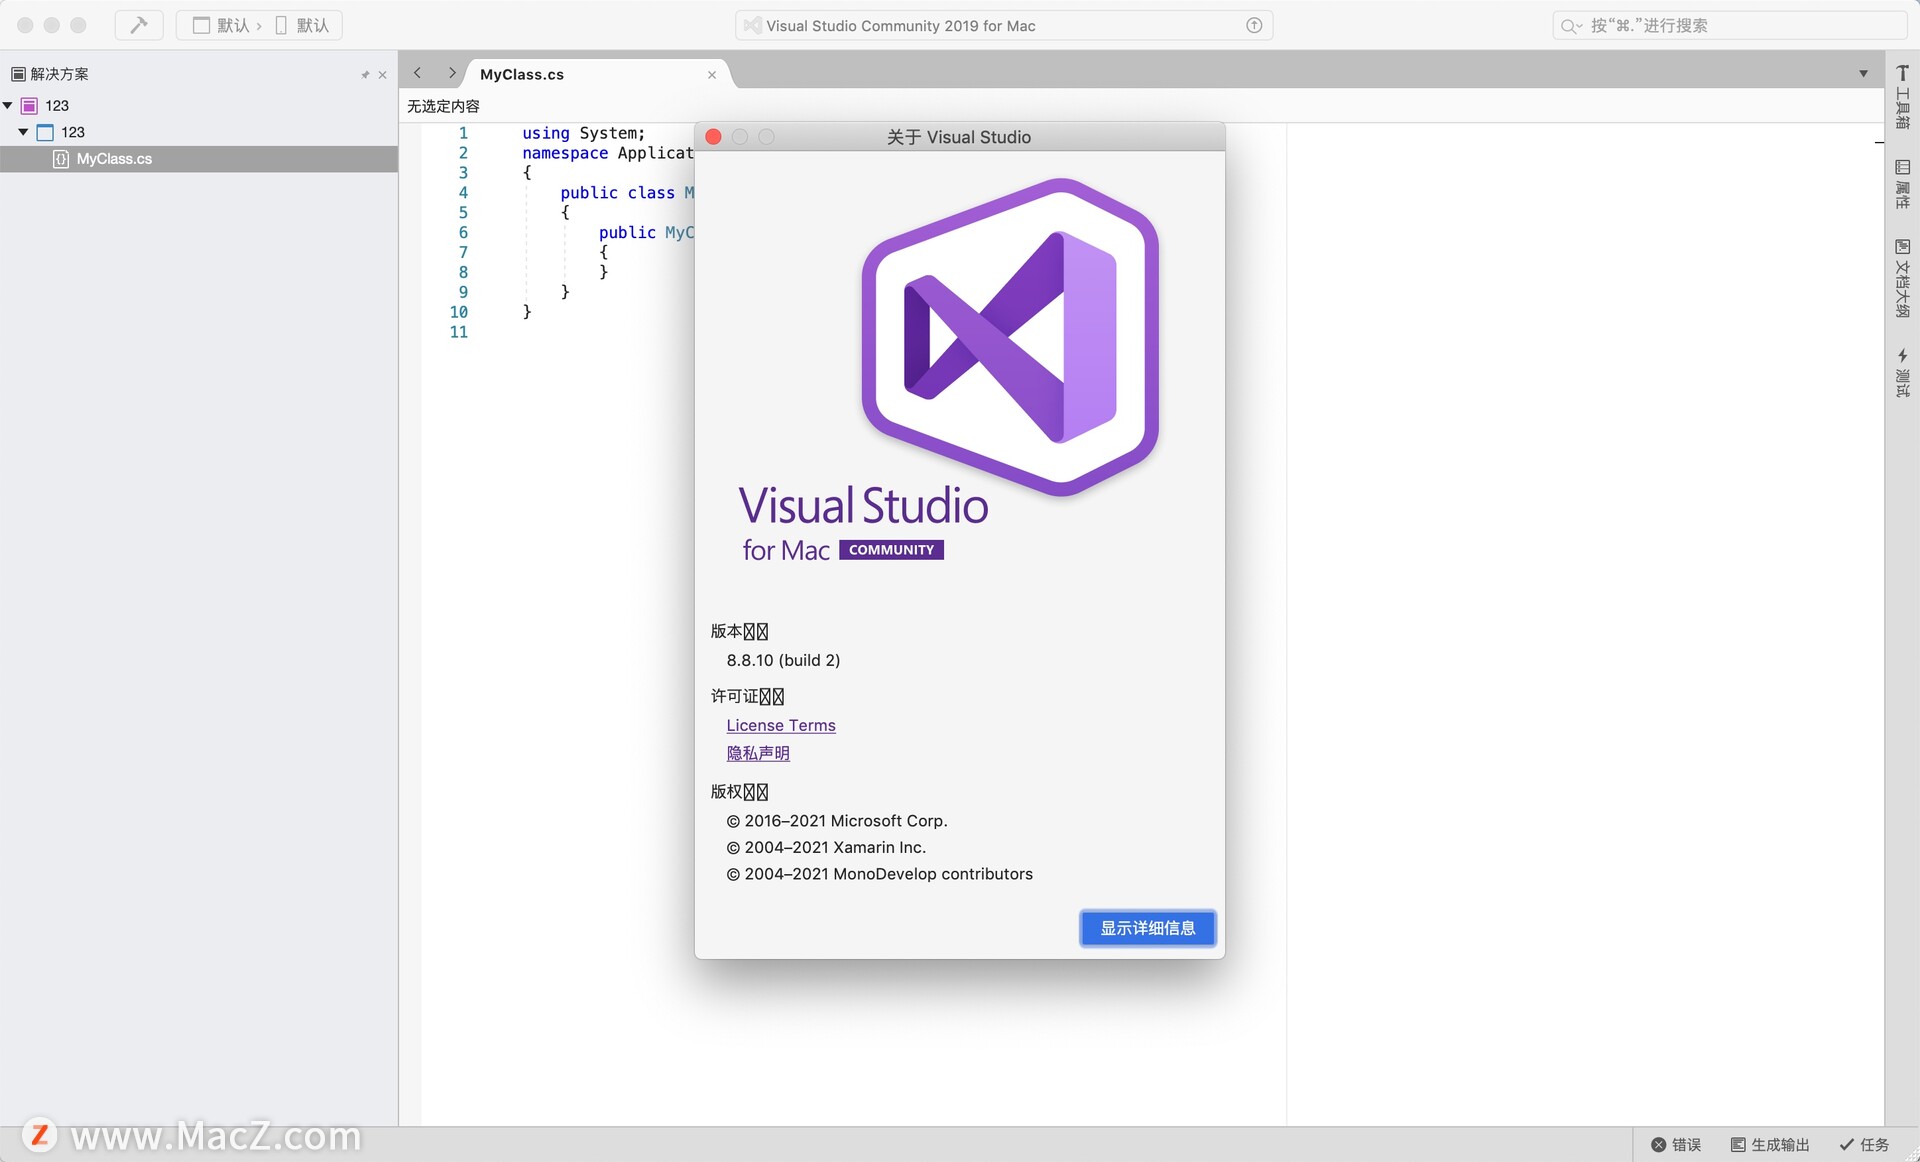Collapse the top-level 123 solution node

pos(8,105)
